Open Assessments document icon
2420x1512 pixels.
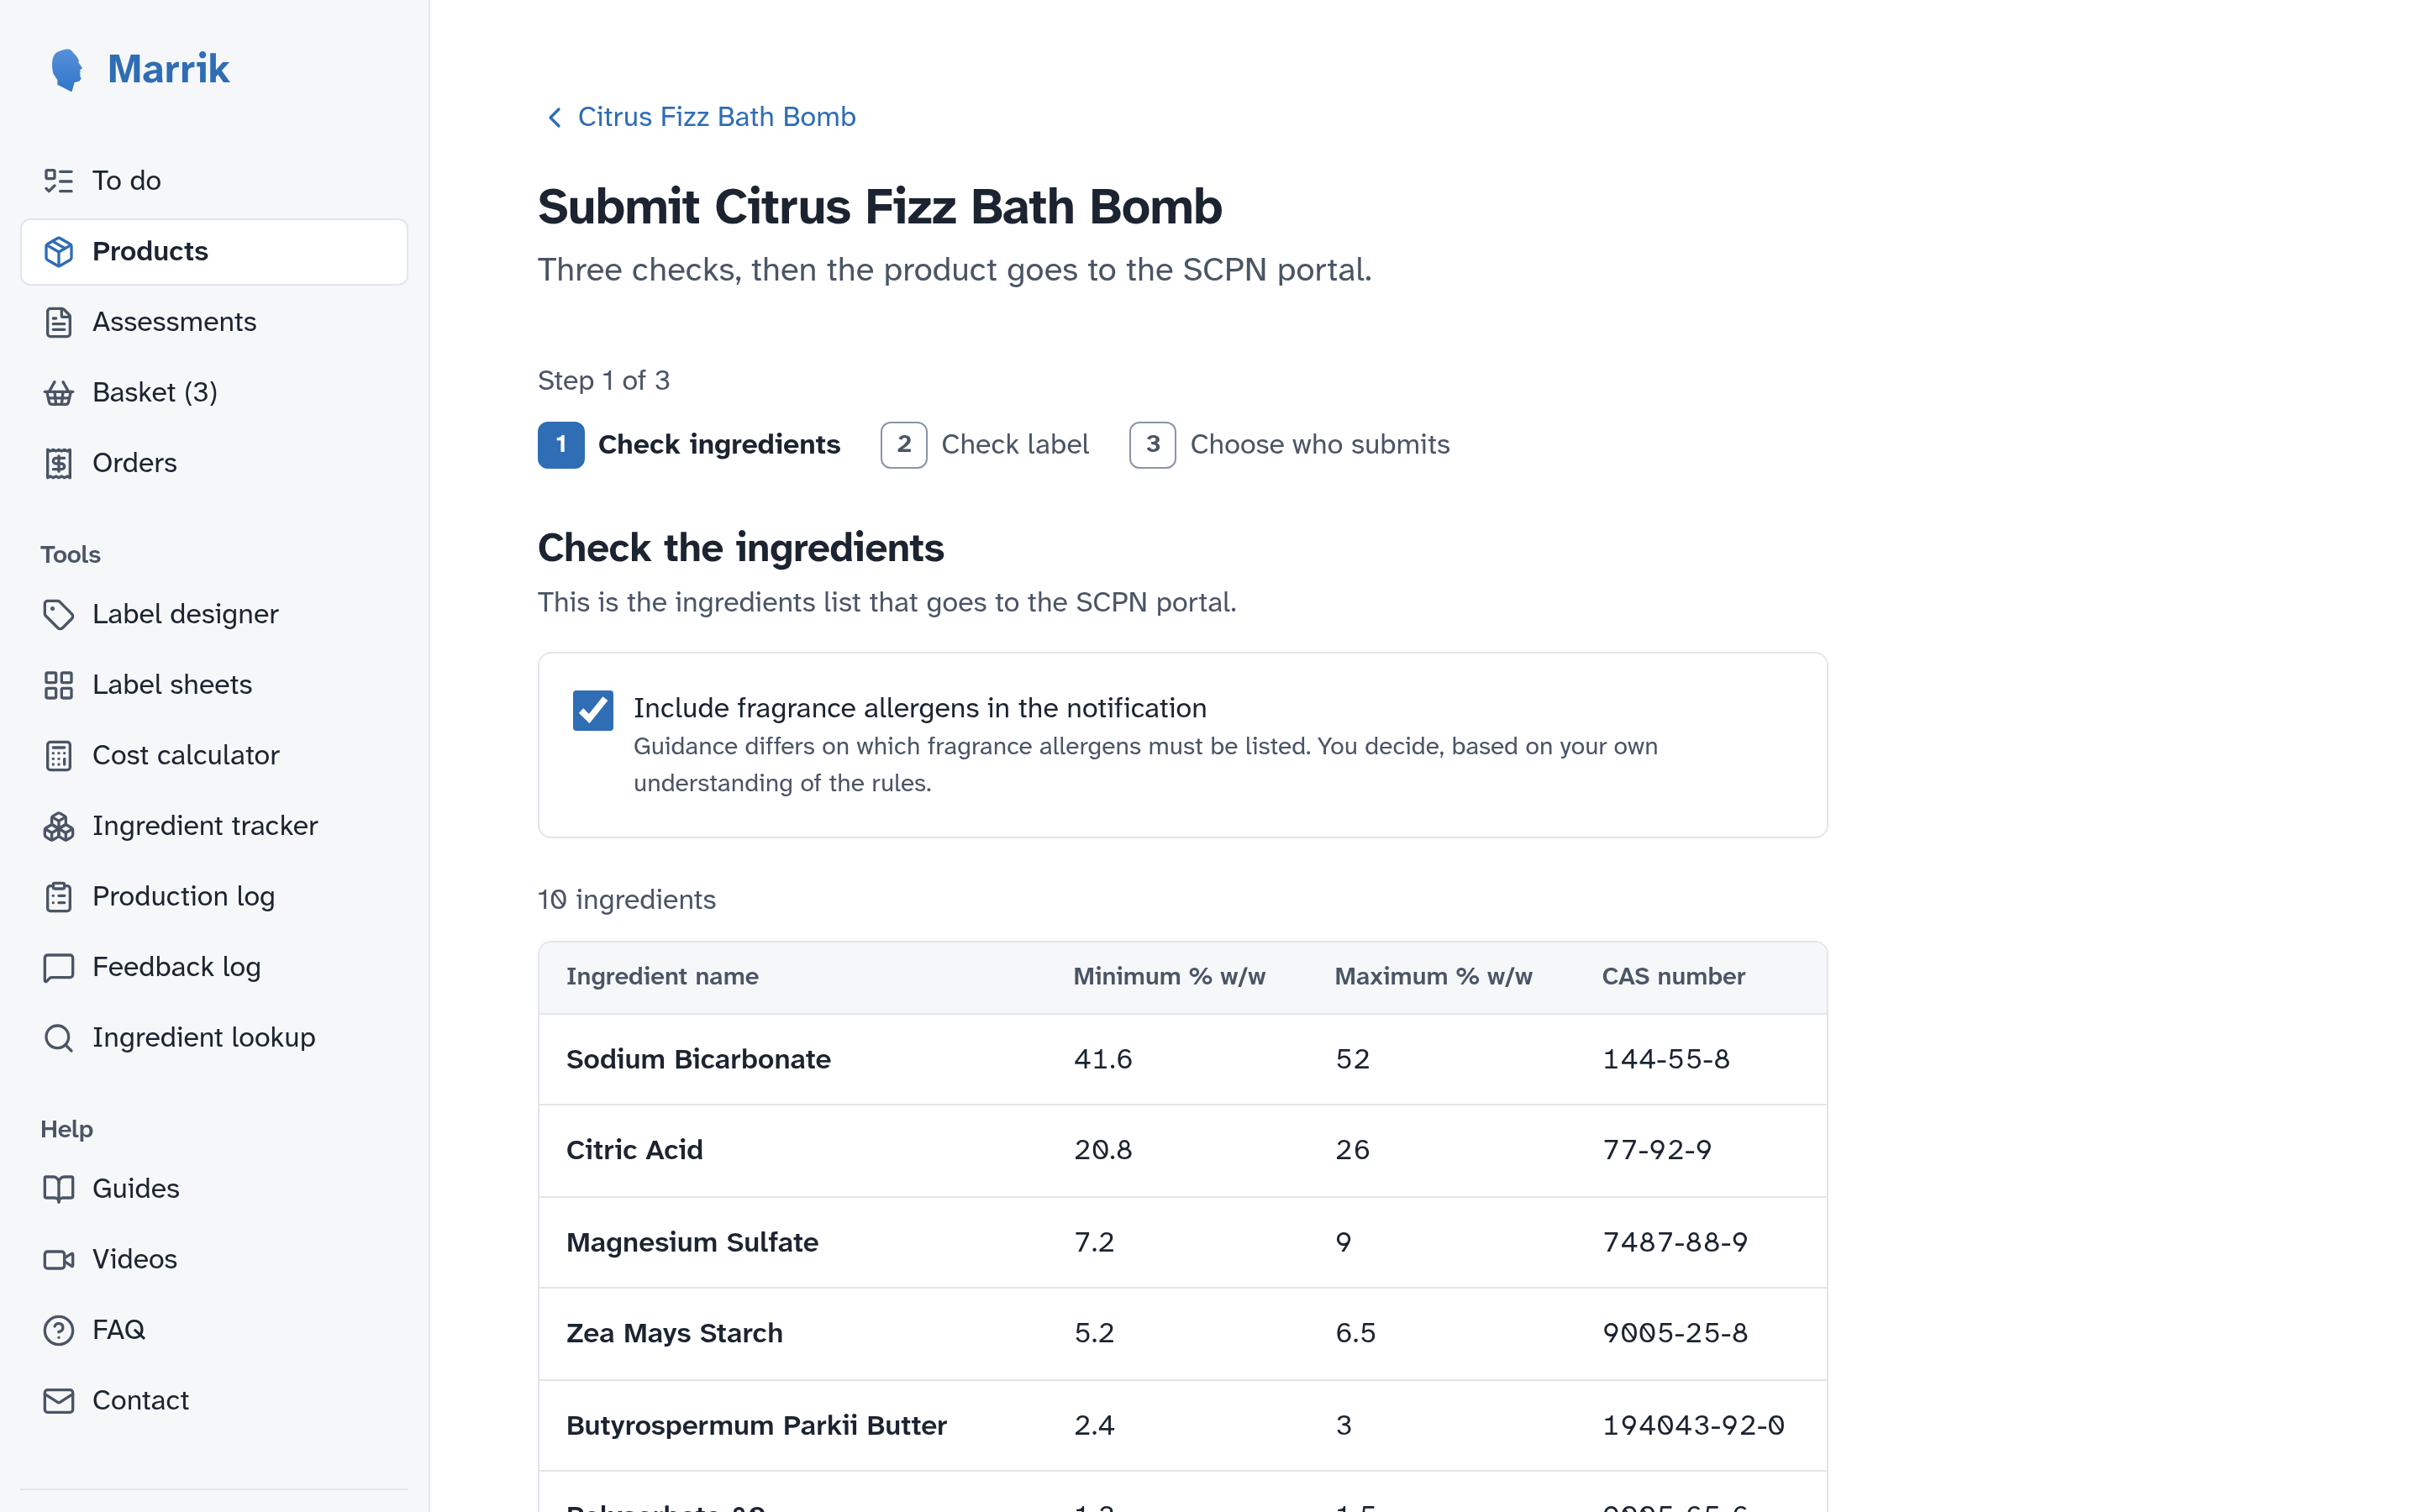pyautogui.click(x=59, y=322)
